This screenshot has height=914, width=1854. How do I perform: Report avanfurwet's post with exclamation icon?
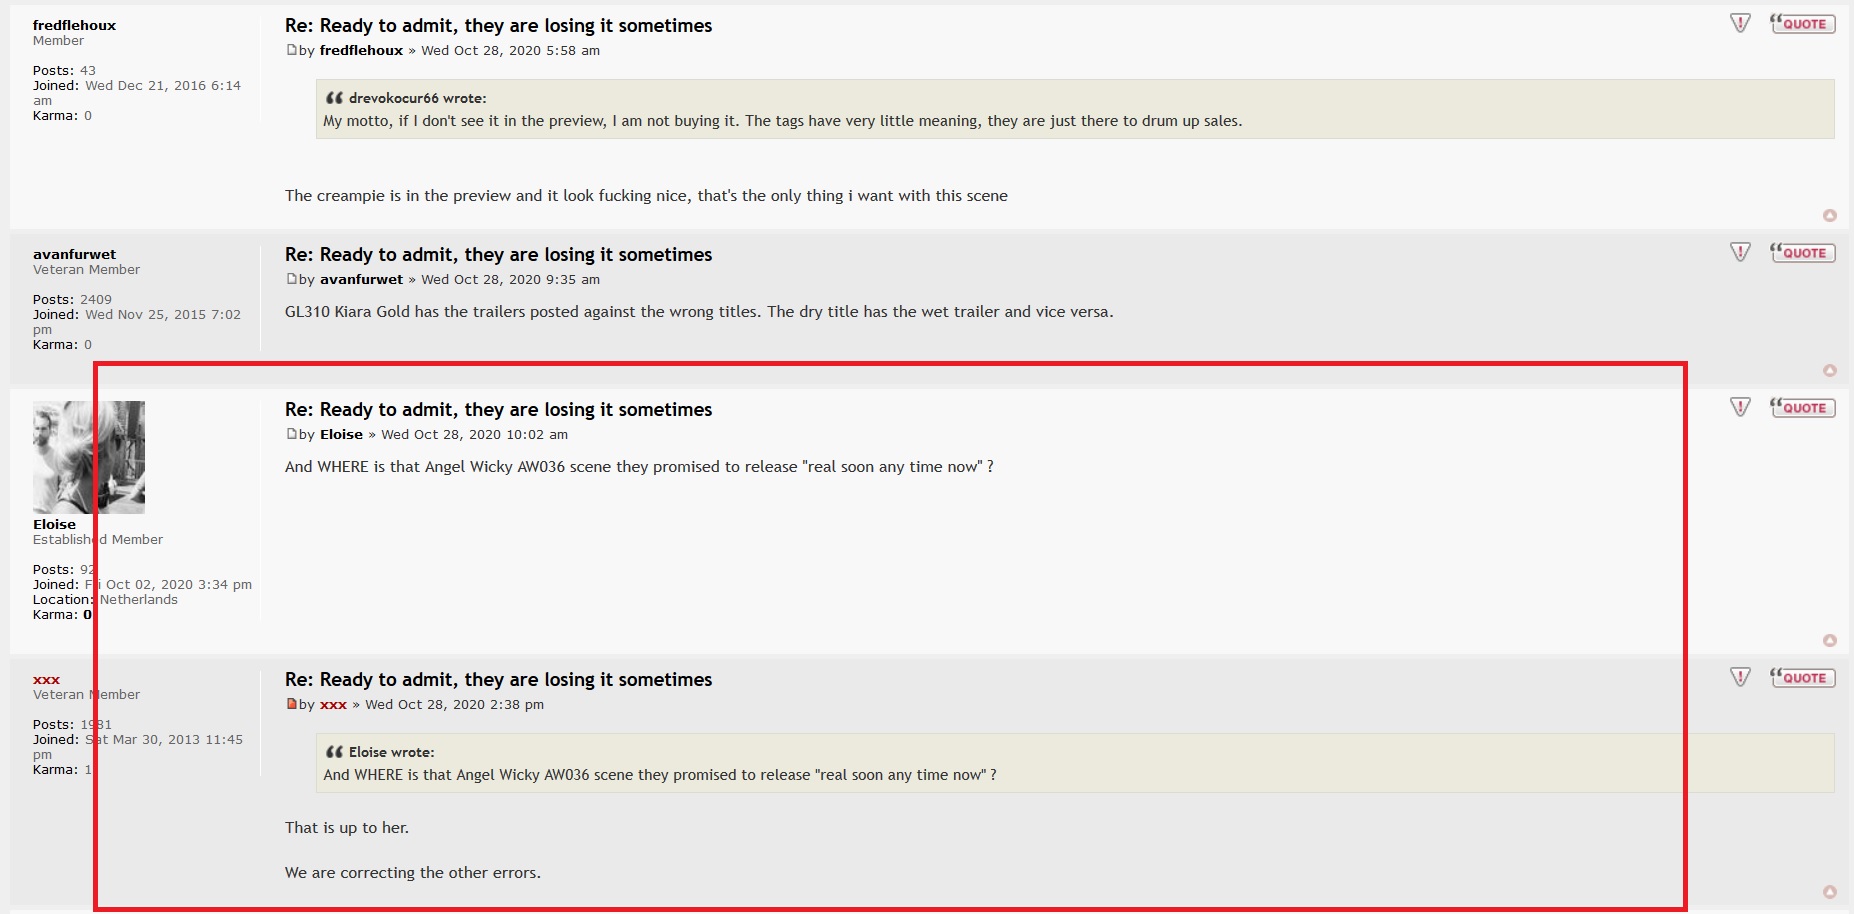tap(1740, 253)
